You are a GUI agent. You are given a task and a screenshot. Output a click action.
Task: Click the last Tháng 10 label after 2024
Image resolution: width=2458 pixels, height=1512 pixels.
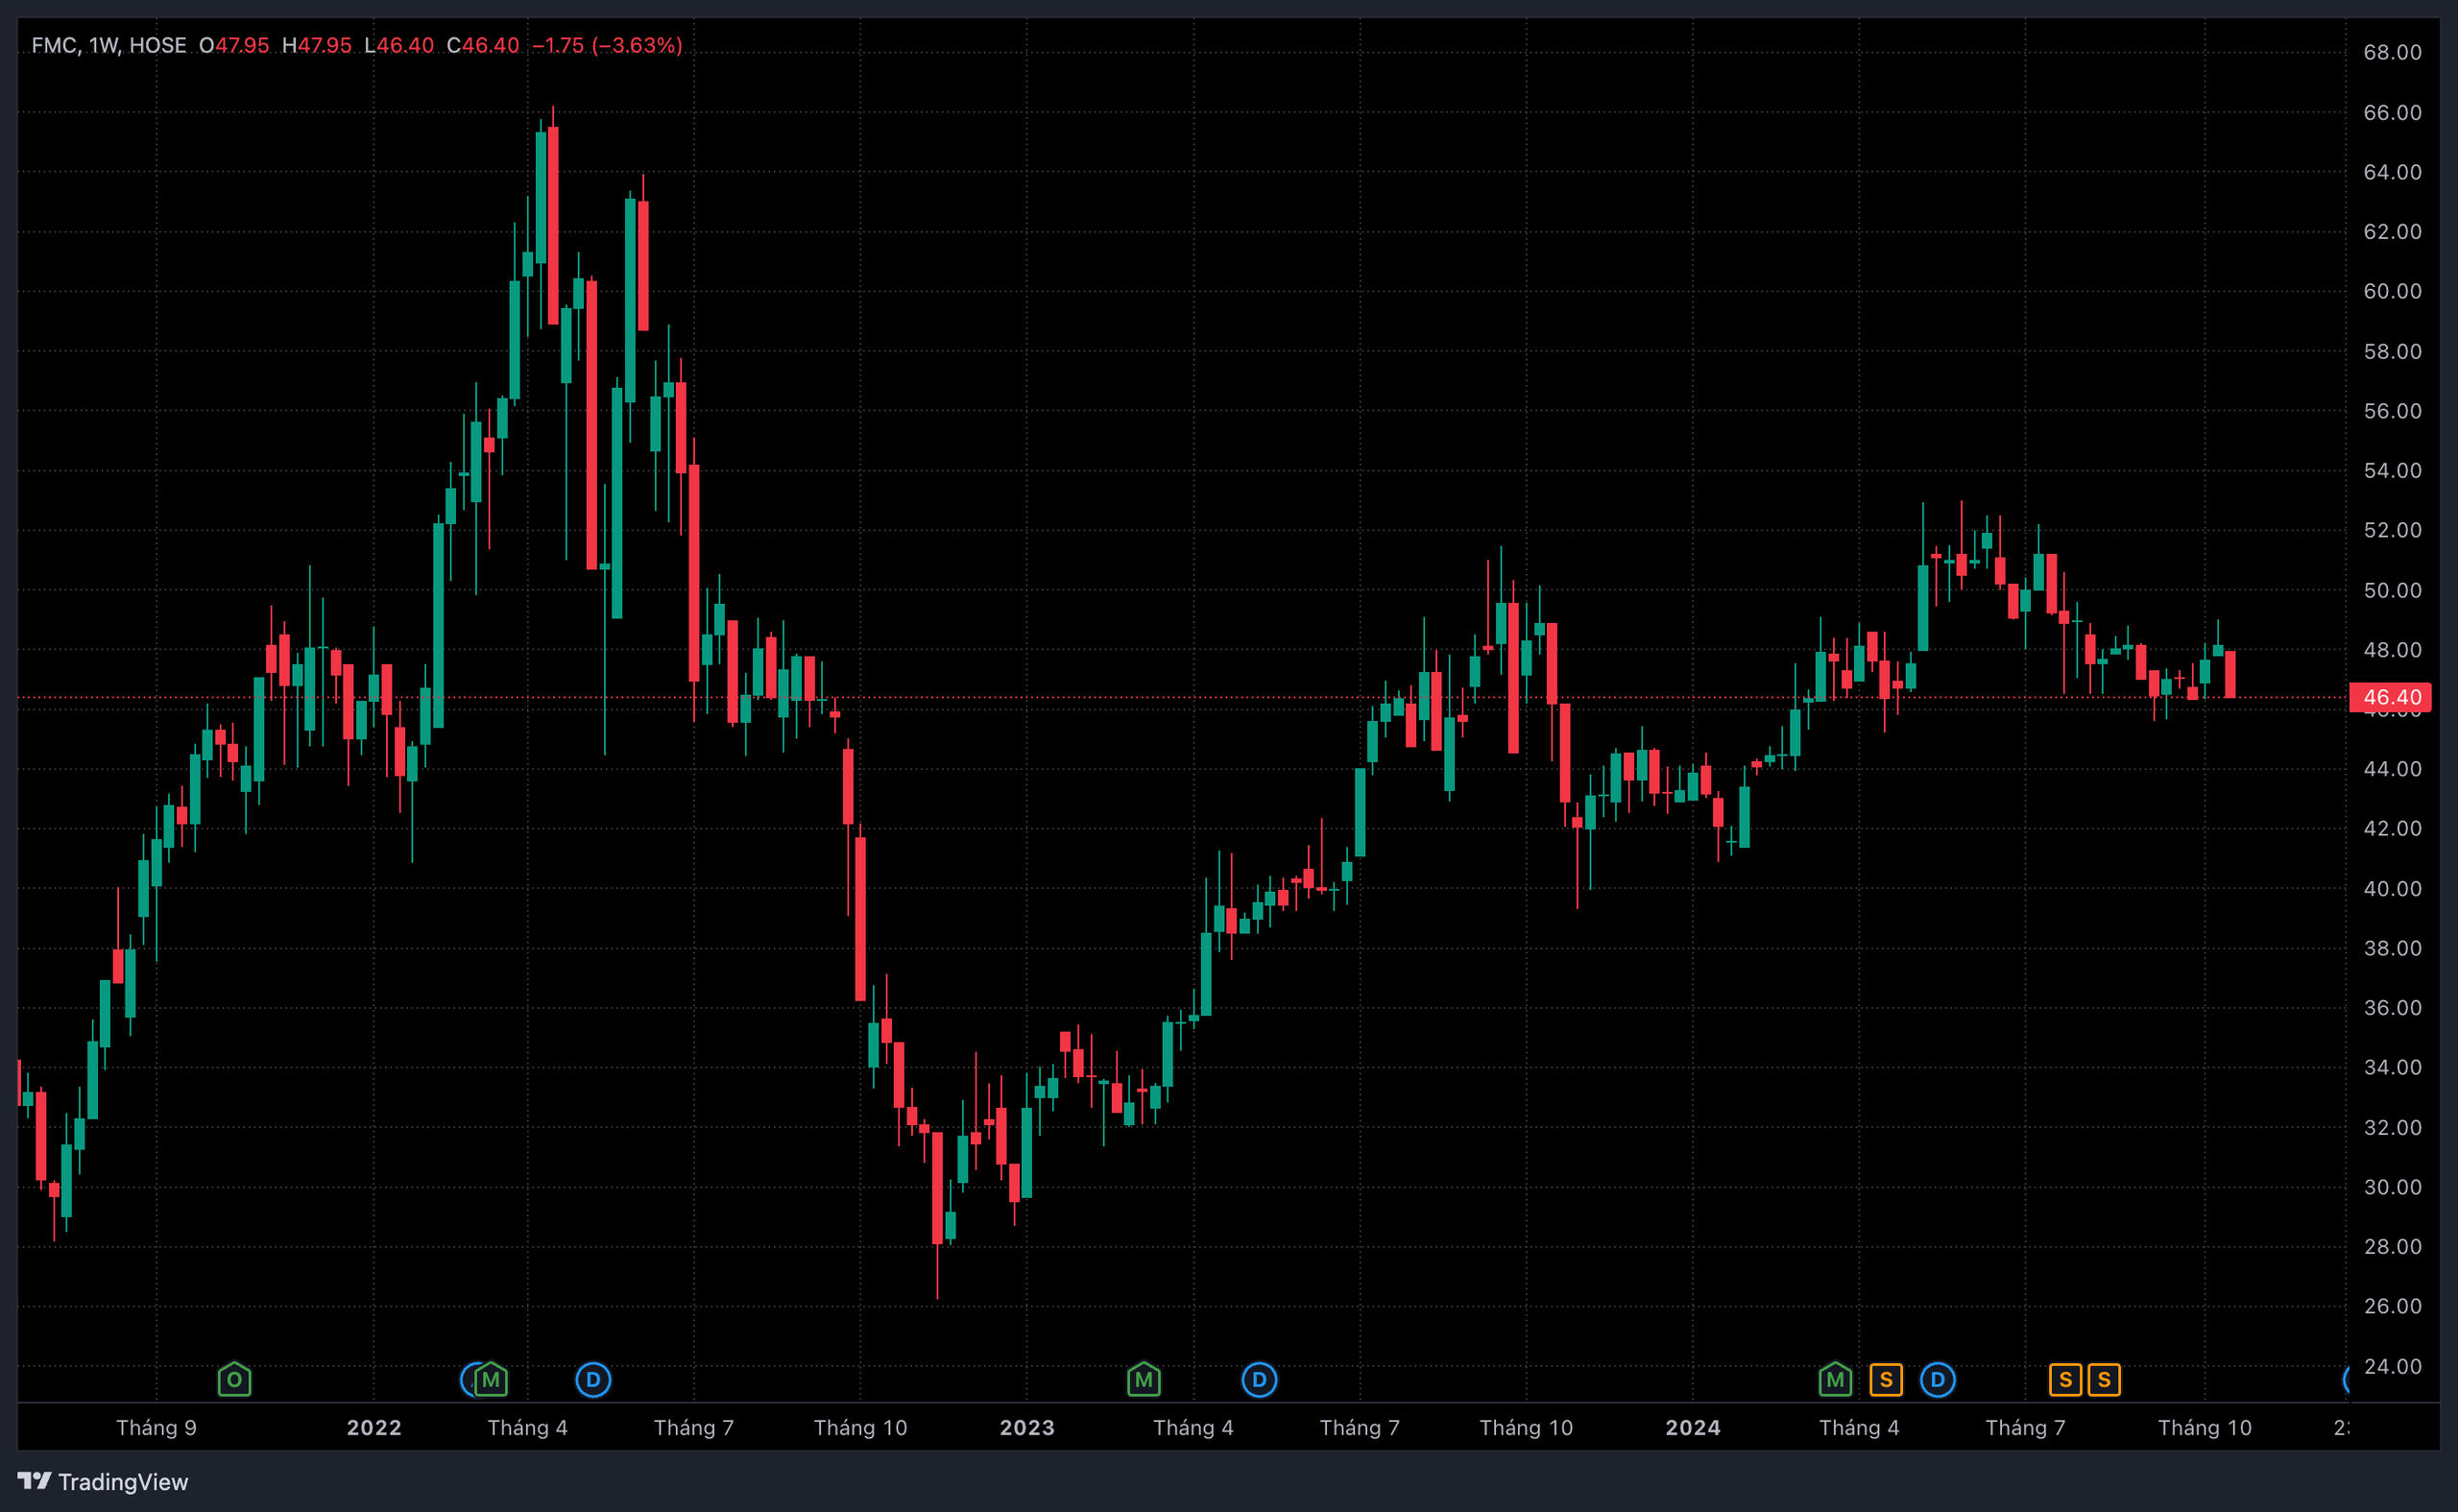coord(2205,1427)
